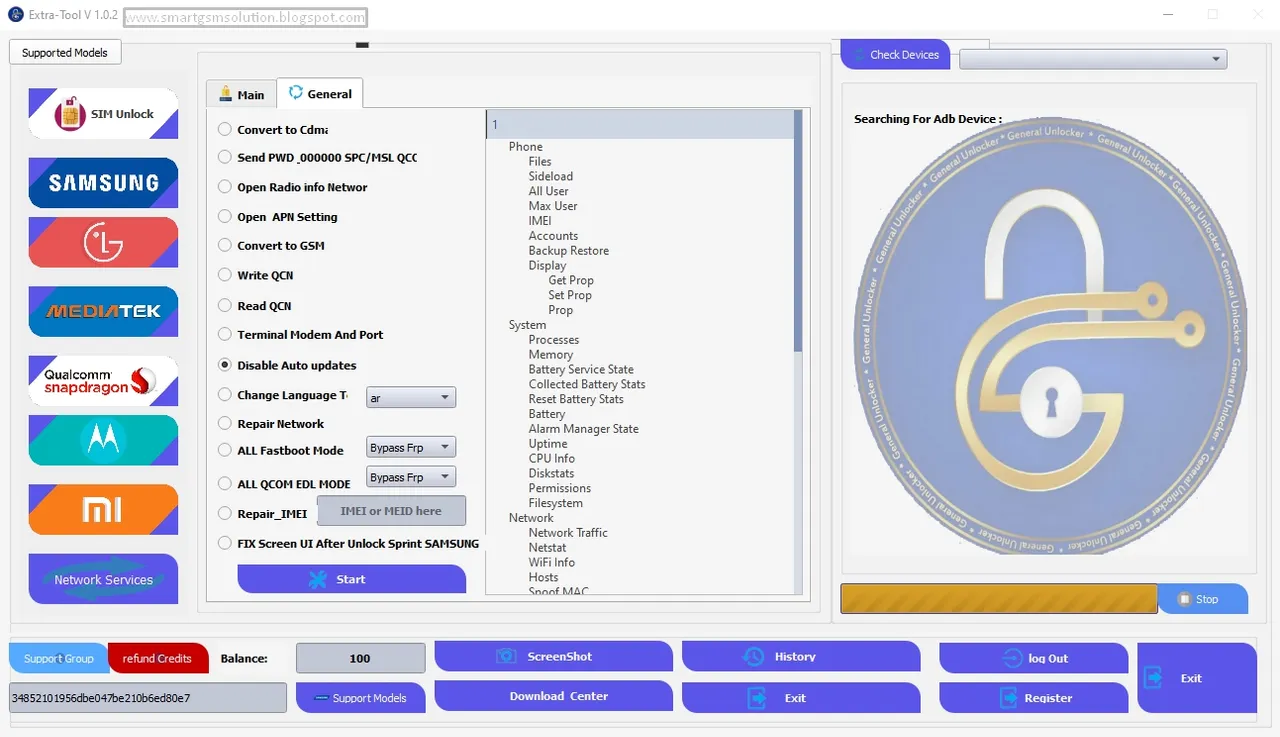
Task: Switch to the Main tab
Action: 241,94
